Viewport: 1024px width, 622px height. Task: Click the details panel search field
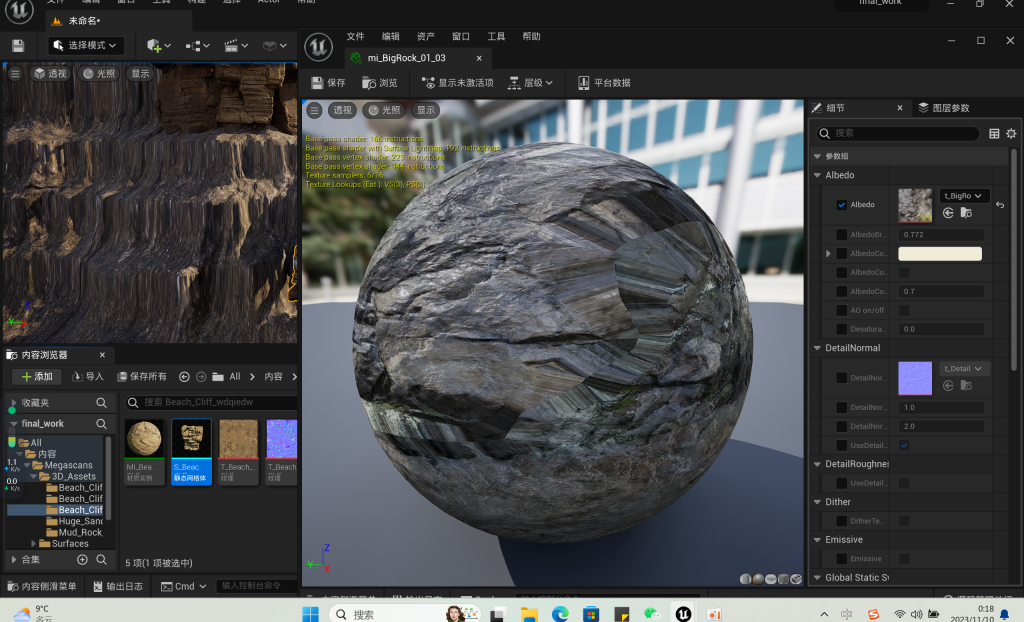[898, 133]
